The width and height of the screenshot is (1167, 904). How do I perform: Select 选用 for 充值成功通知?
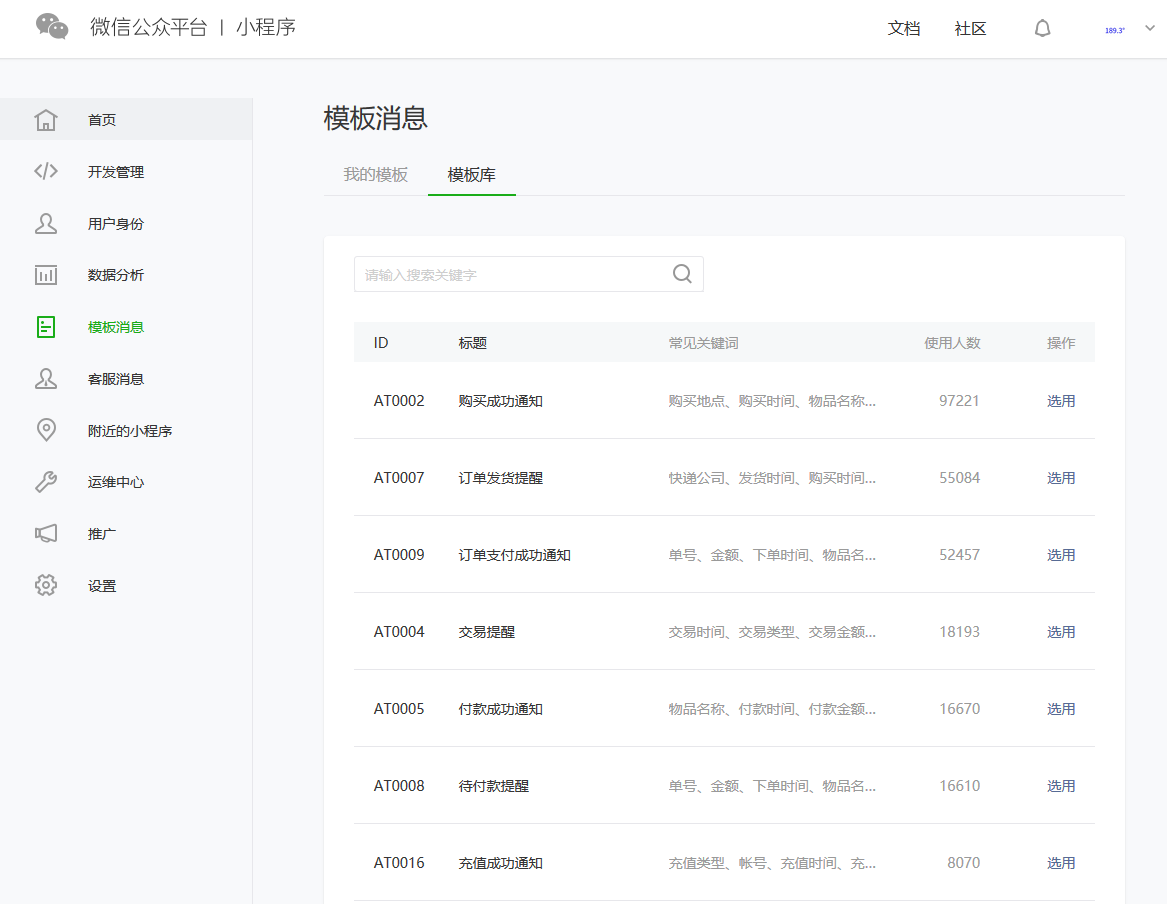(x=1061, y=863)
